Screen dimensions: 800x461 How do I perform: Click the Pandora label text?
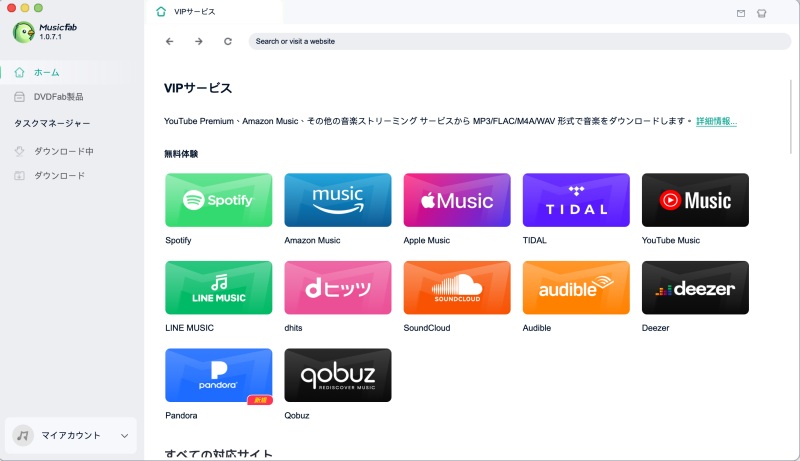(x=181, y=416)
